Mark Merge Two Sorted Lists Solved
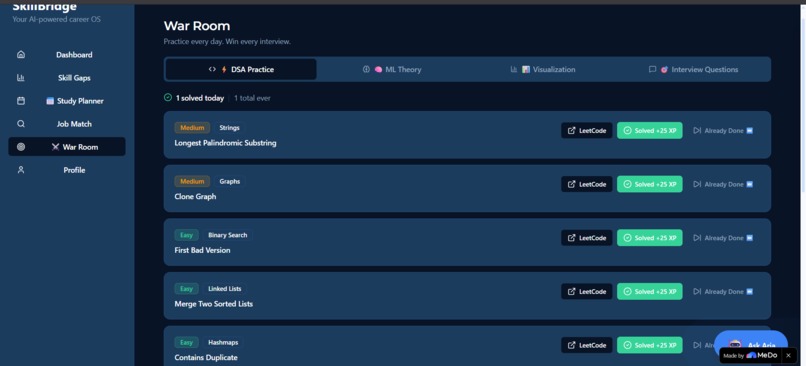The width and height of the screenshot is (806, 366). click(x=650, y=291)
